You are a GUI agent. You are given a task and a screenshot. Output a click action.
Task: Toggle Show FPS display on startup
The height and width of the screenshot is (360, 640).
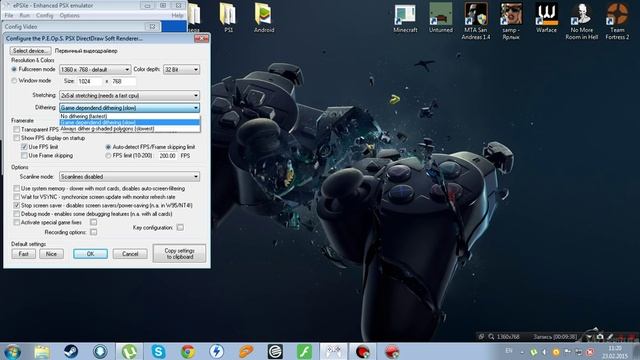[x=16, y=138]
